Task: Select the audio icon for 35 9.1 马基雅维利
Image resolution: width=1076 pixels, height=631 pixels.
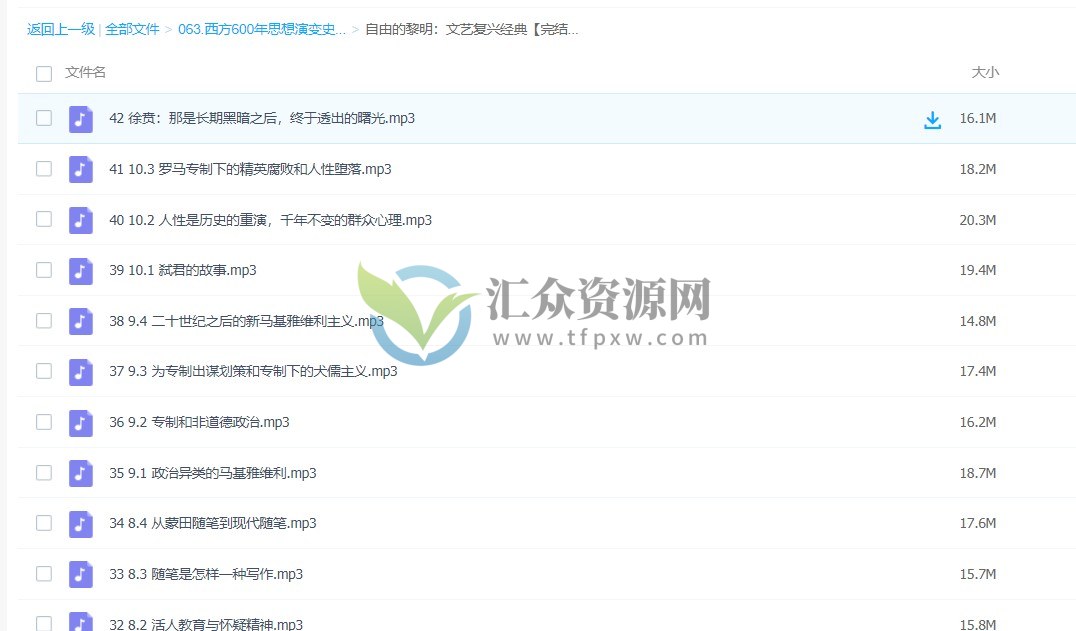Action: tap(80, 472)
